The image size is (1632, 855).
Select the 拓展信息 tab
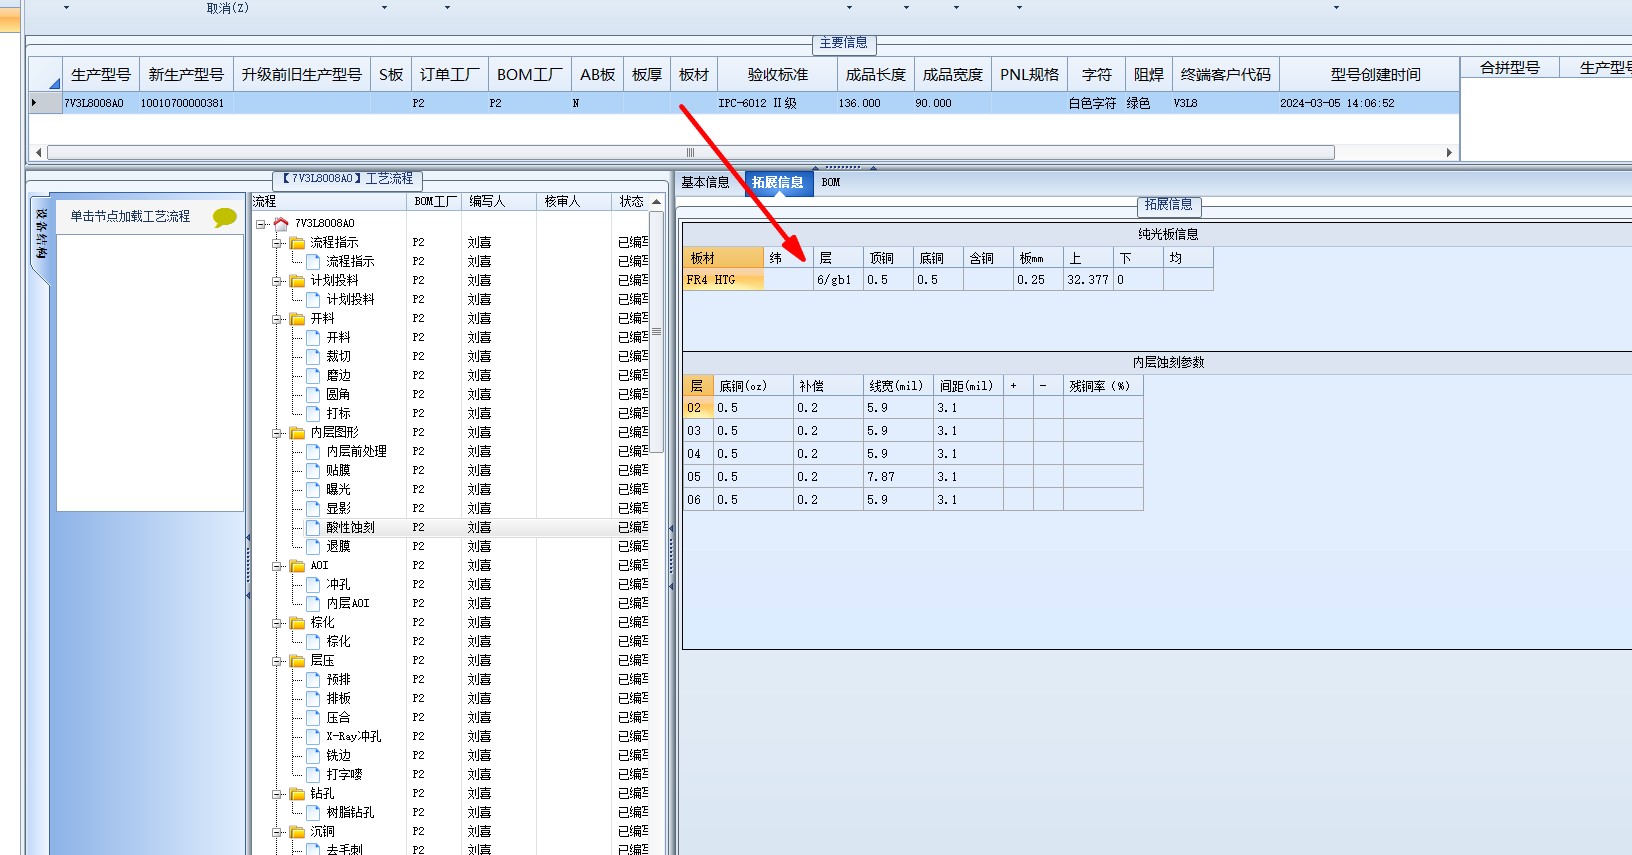coord(778,182)
